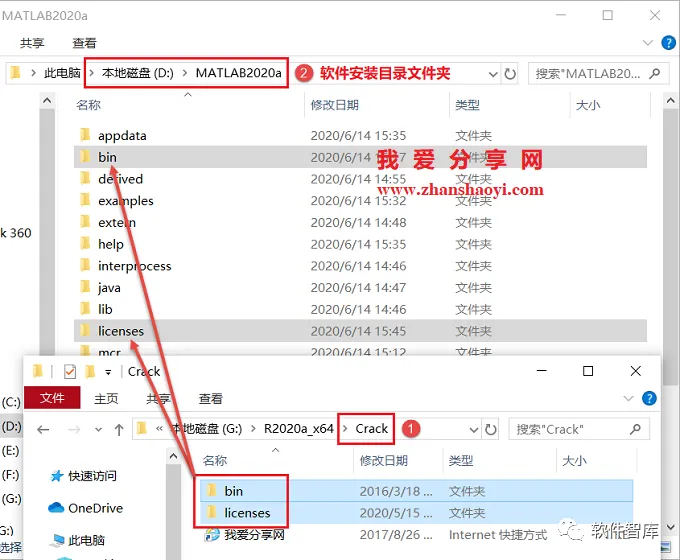This screenshot has height=560, width=680.
Task: Expand address history dropdown in MATLAB2020a window
Action: click(x=493, y=74)
